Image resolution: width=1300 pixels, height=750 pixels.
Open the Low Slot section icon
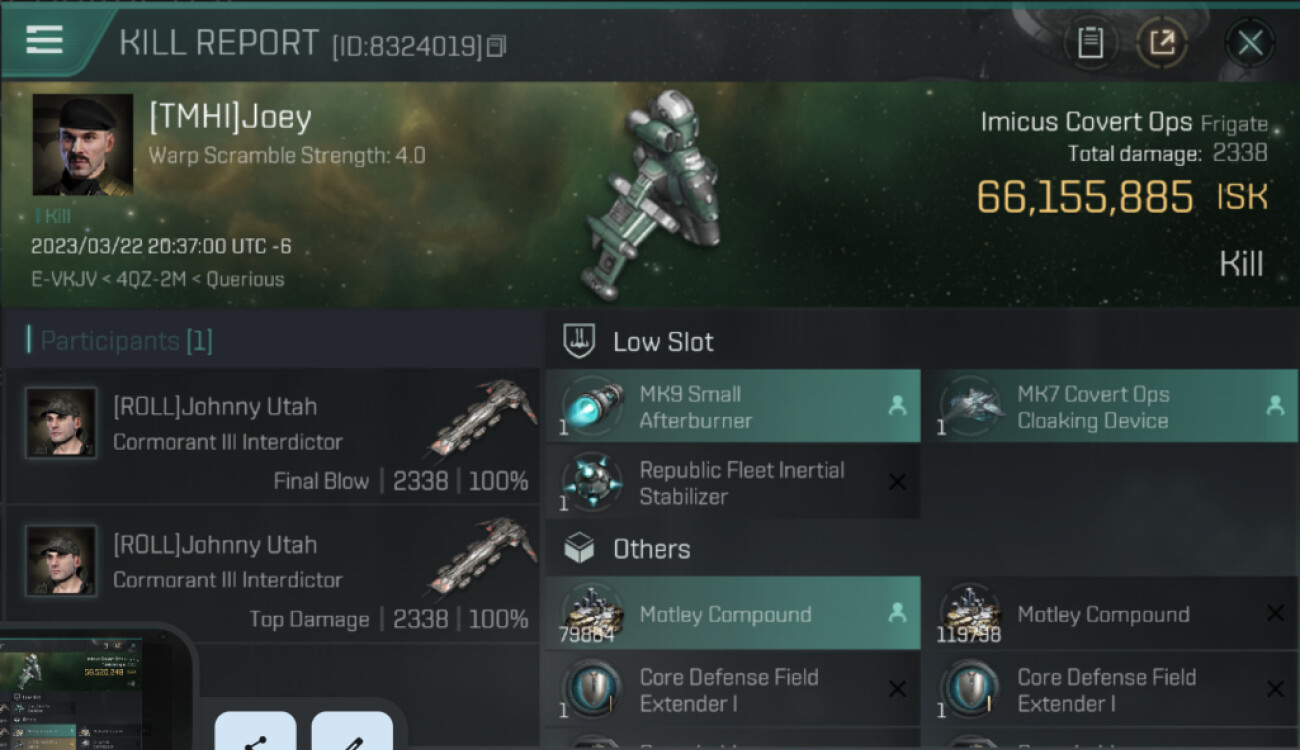point(580,341)
